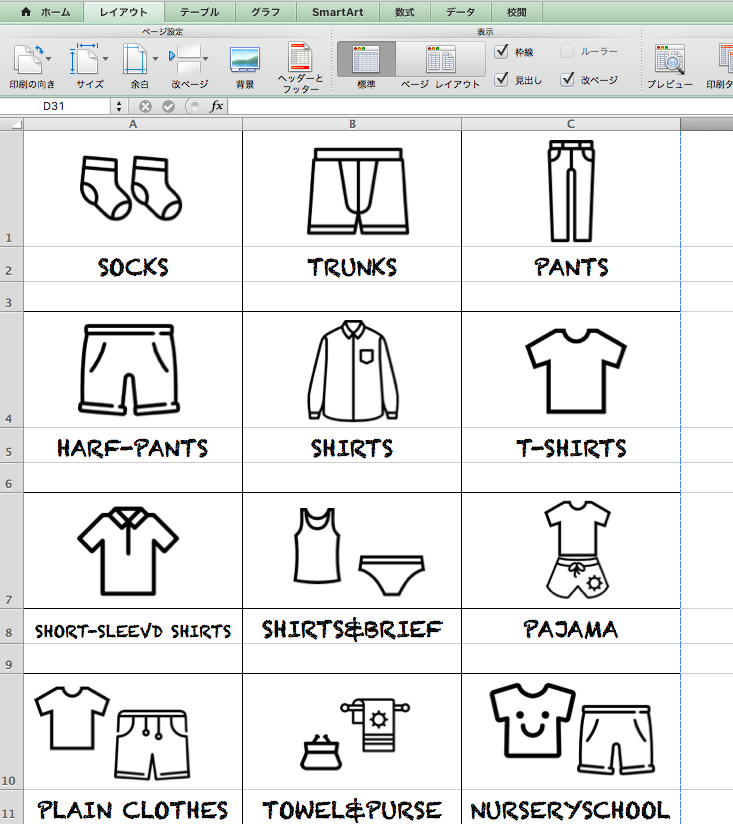Click the Name Box stepper arrows
733x824 pixels.
click(119, 107)
